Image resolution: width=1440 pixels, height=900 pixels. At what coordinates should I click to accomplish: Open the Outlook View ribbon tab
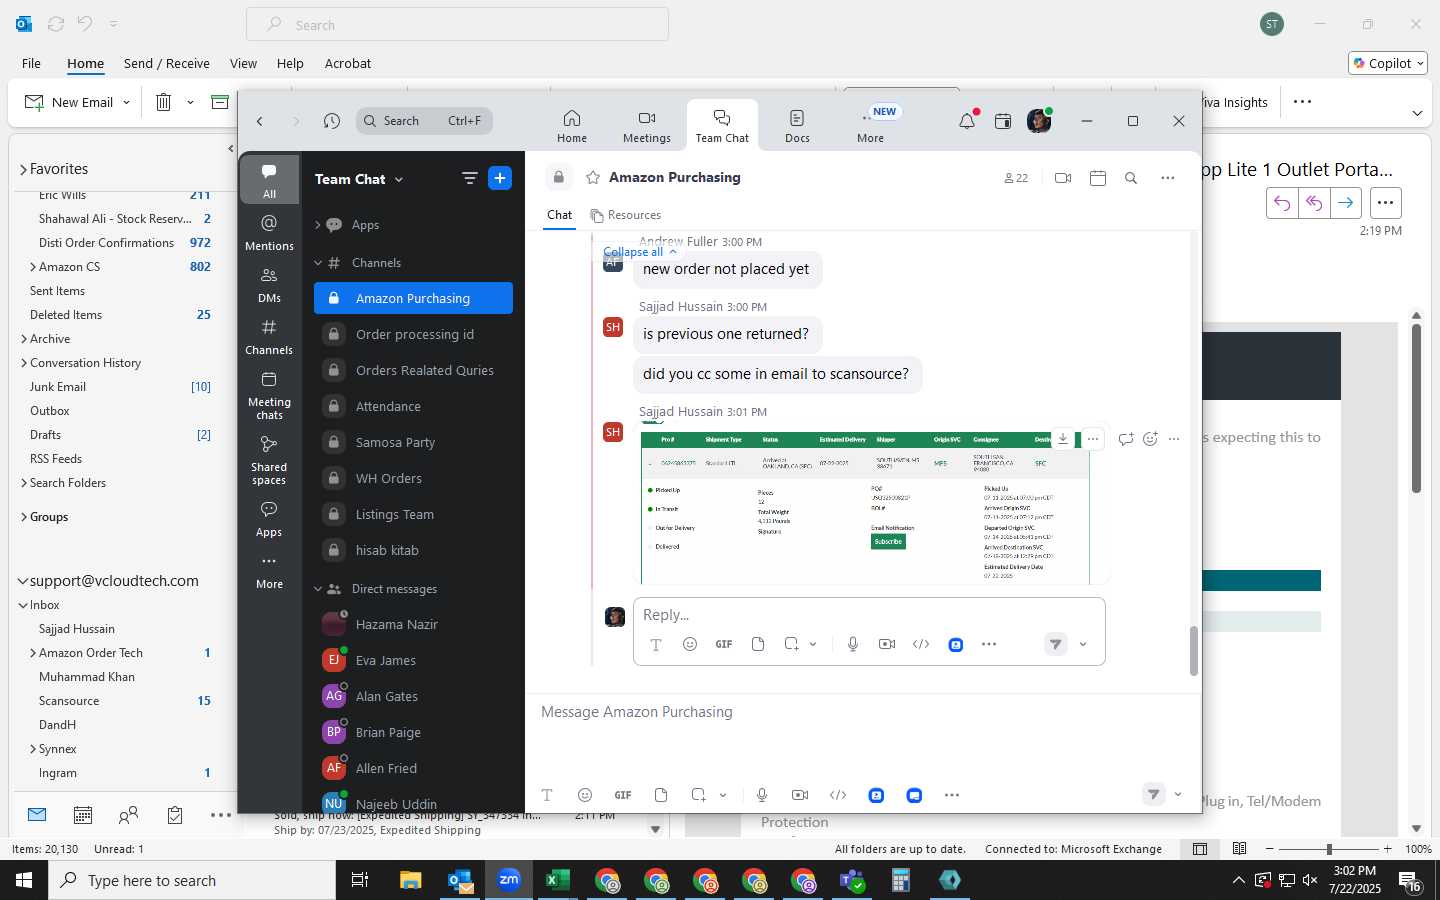click(243, 63)
